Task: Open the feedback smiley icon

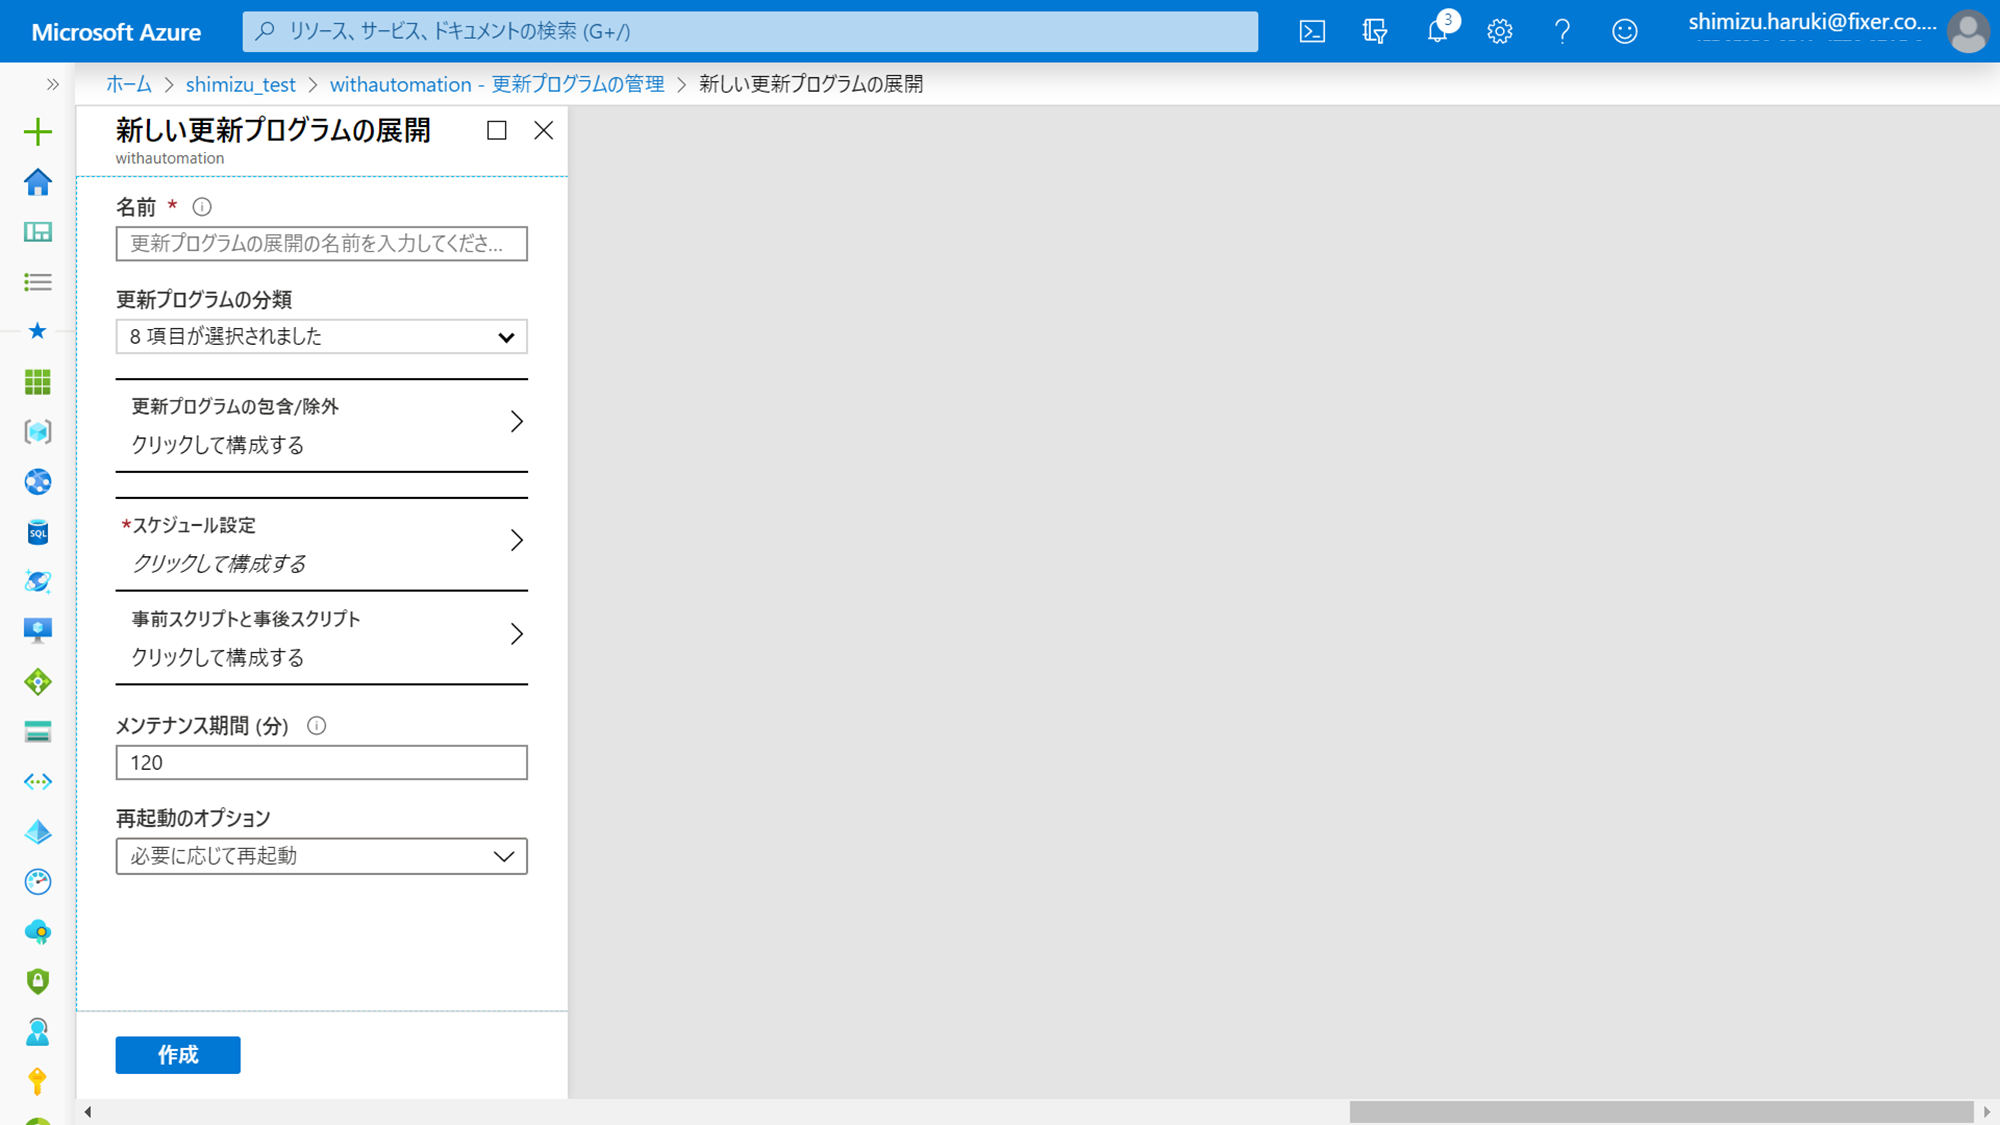Action: tap(1624, 31)
